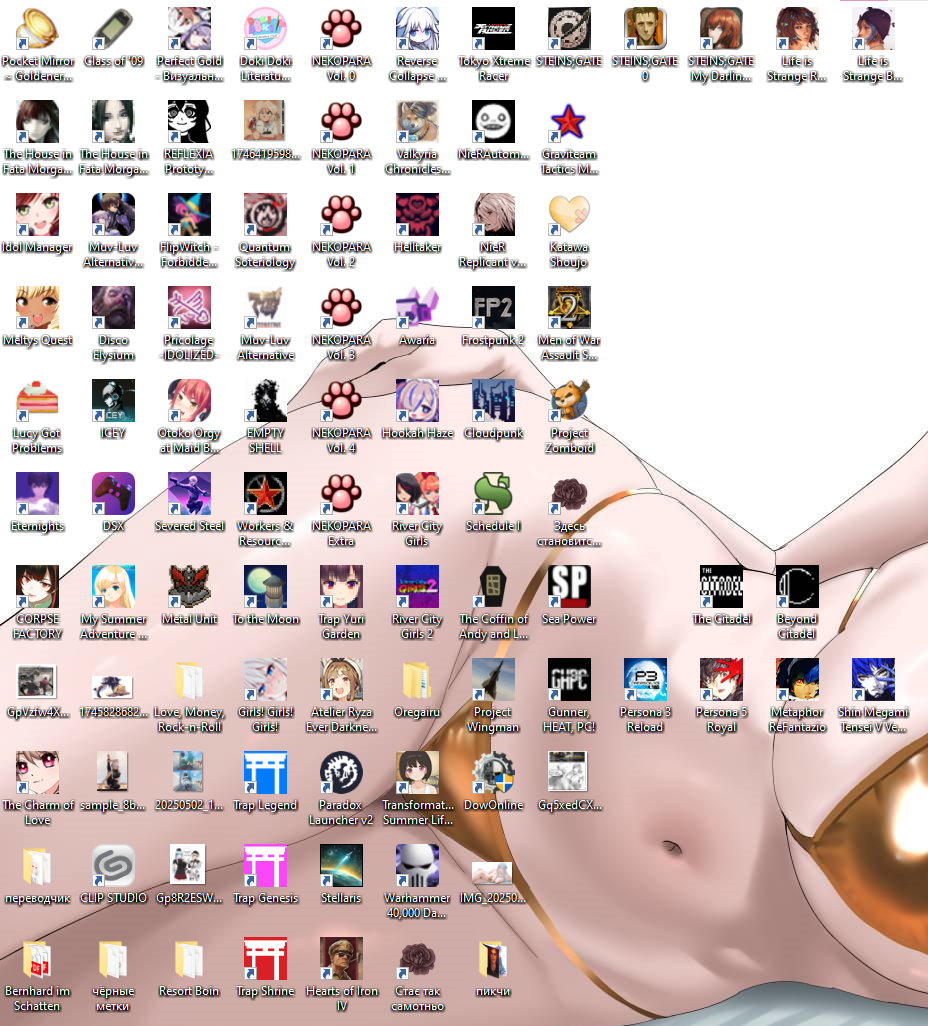The image size is (928, 1026).
Task: Select the STEINS;GATE 0 shortcut
Action: (645, 29)
